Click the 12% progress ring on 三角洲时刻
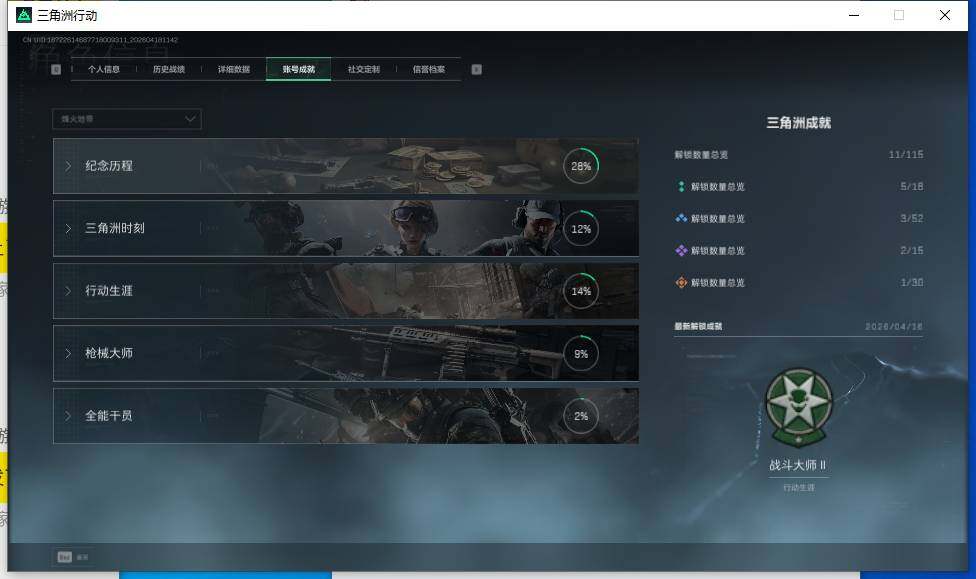 pos(581,228)
